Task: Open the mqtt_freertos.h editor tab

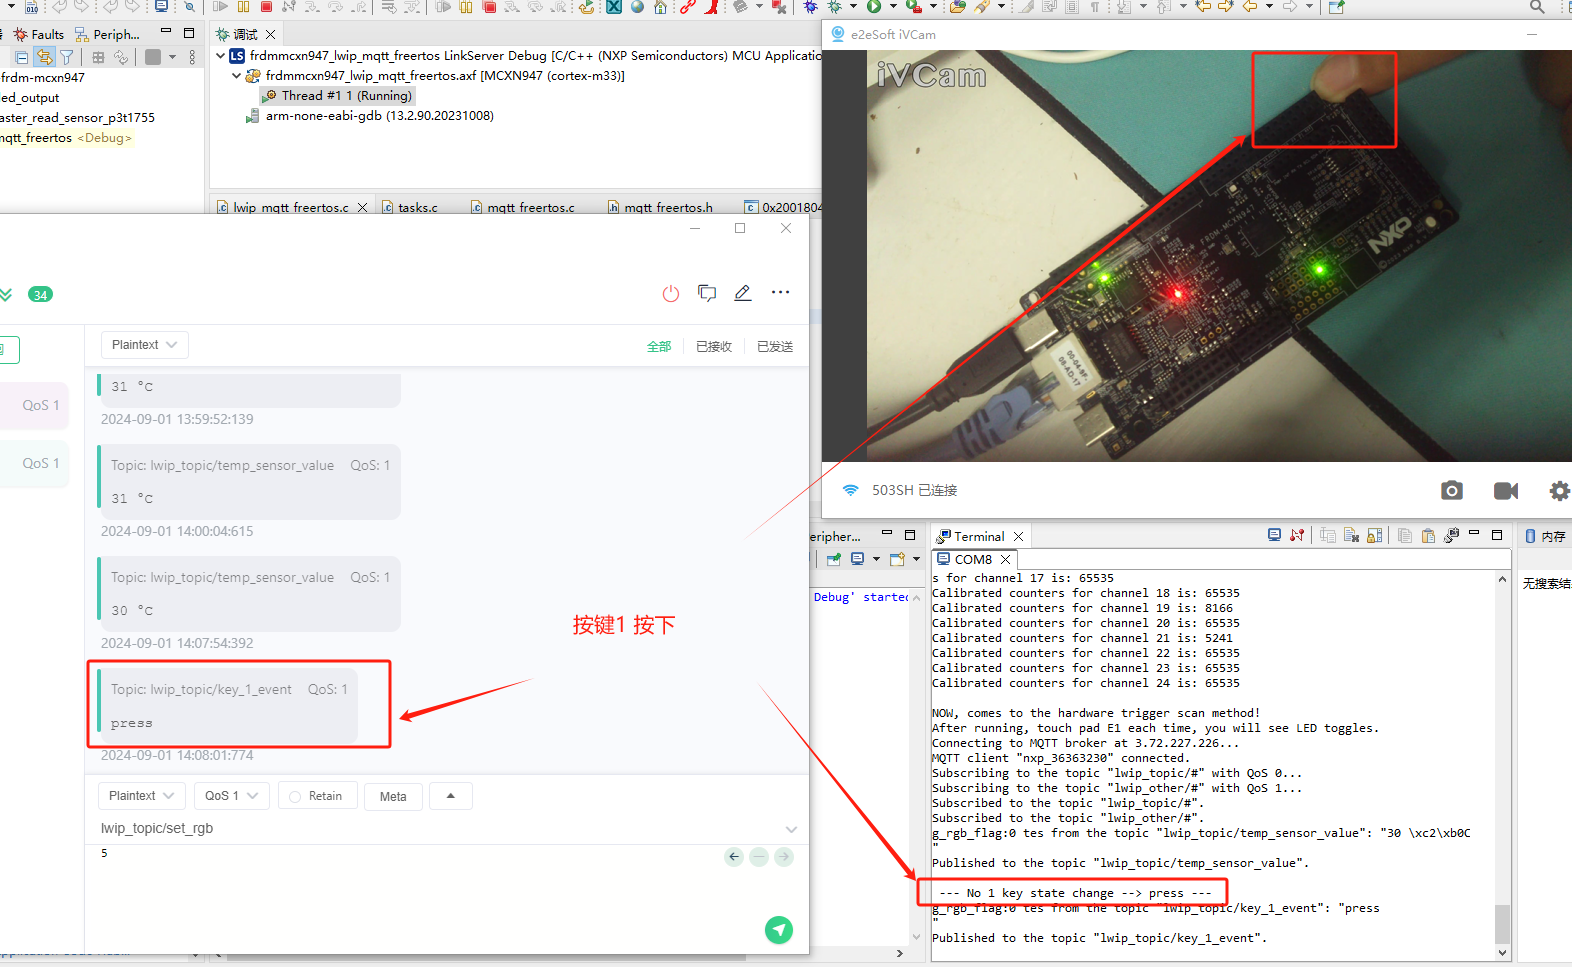Action: click(660, 207)
